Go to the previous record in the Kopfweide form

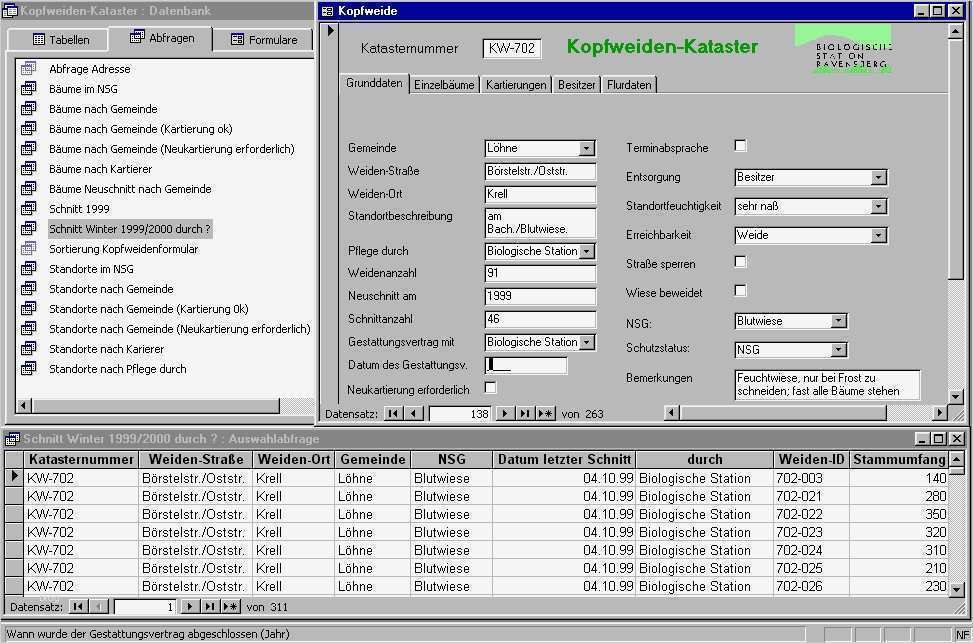pyautogui.click(x=414, y=413)
